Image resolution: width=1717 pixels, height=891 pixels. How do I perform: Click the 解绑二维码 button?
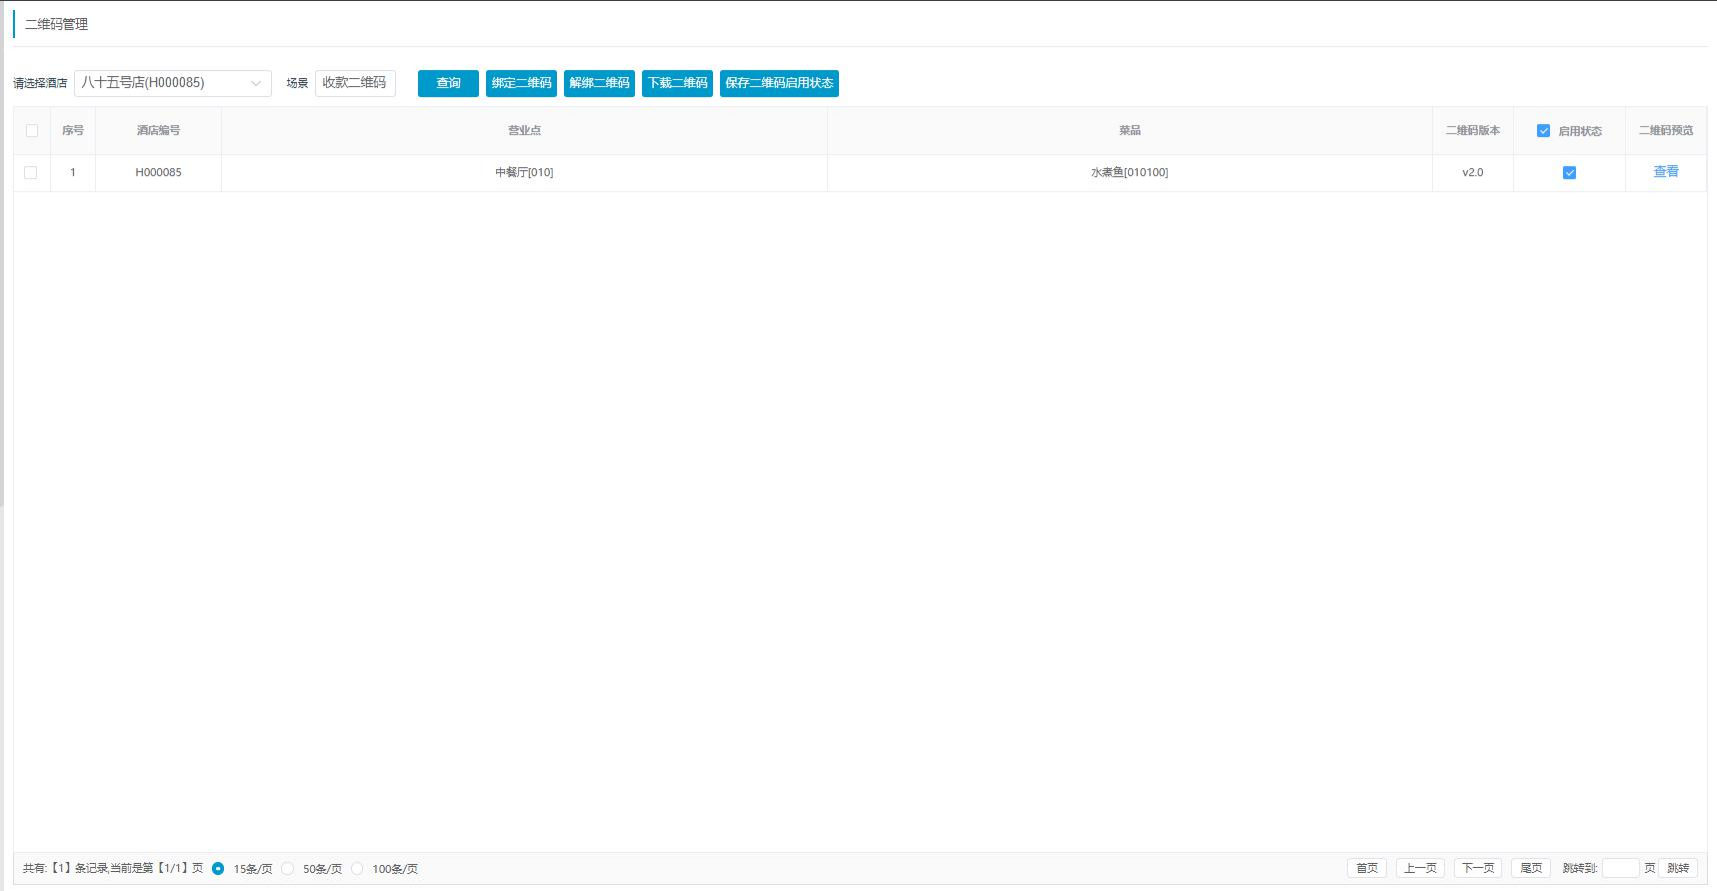(599, 83)
